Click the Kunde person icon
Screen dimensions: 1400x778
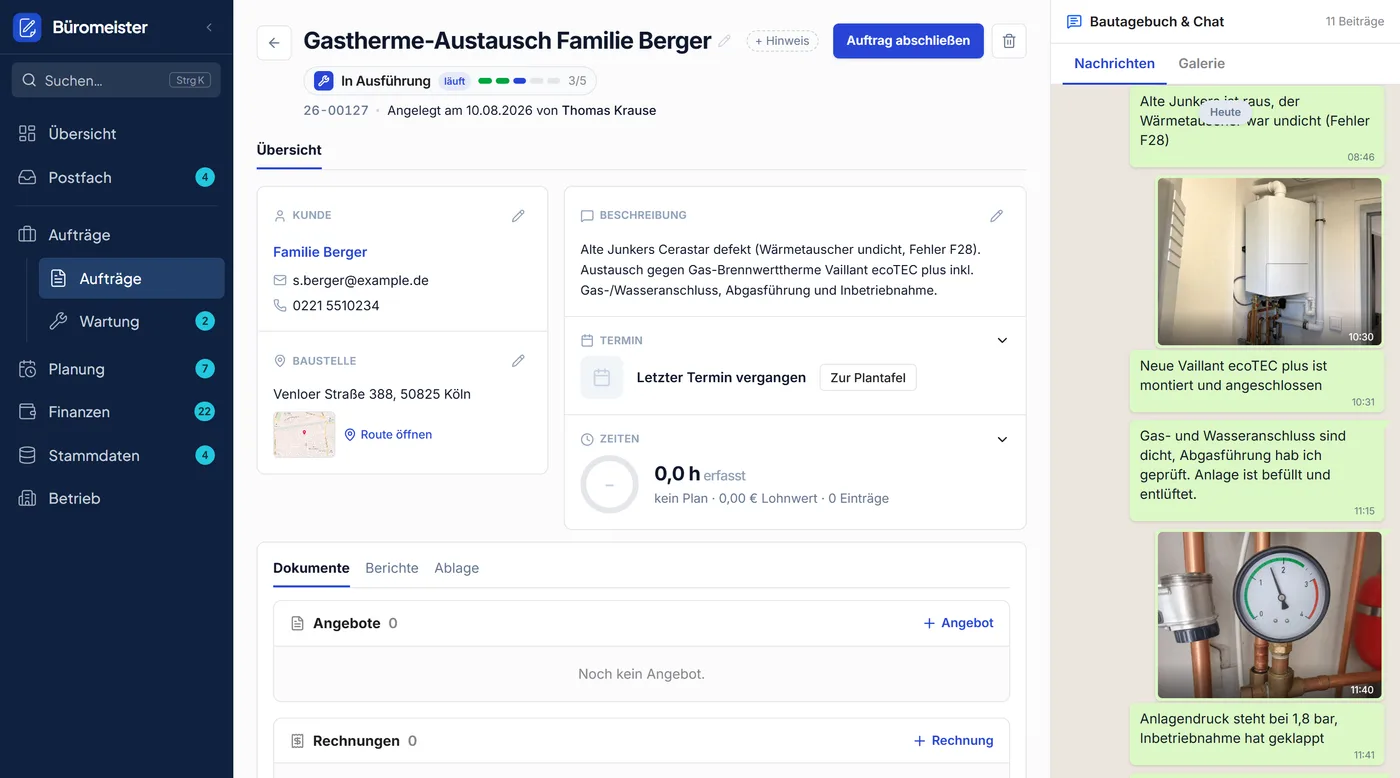click(280, 215)
